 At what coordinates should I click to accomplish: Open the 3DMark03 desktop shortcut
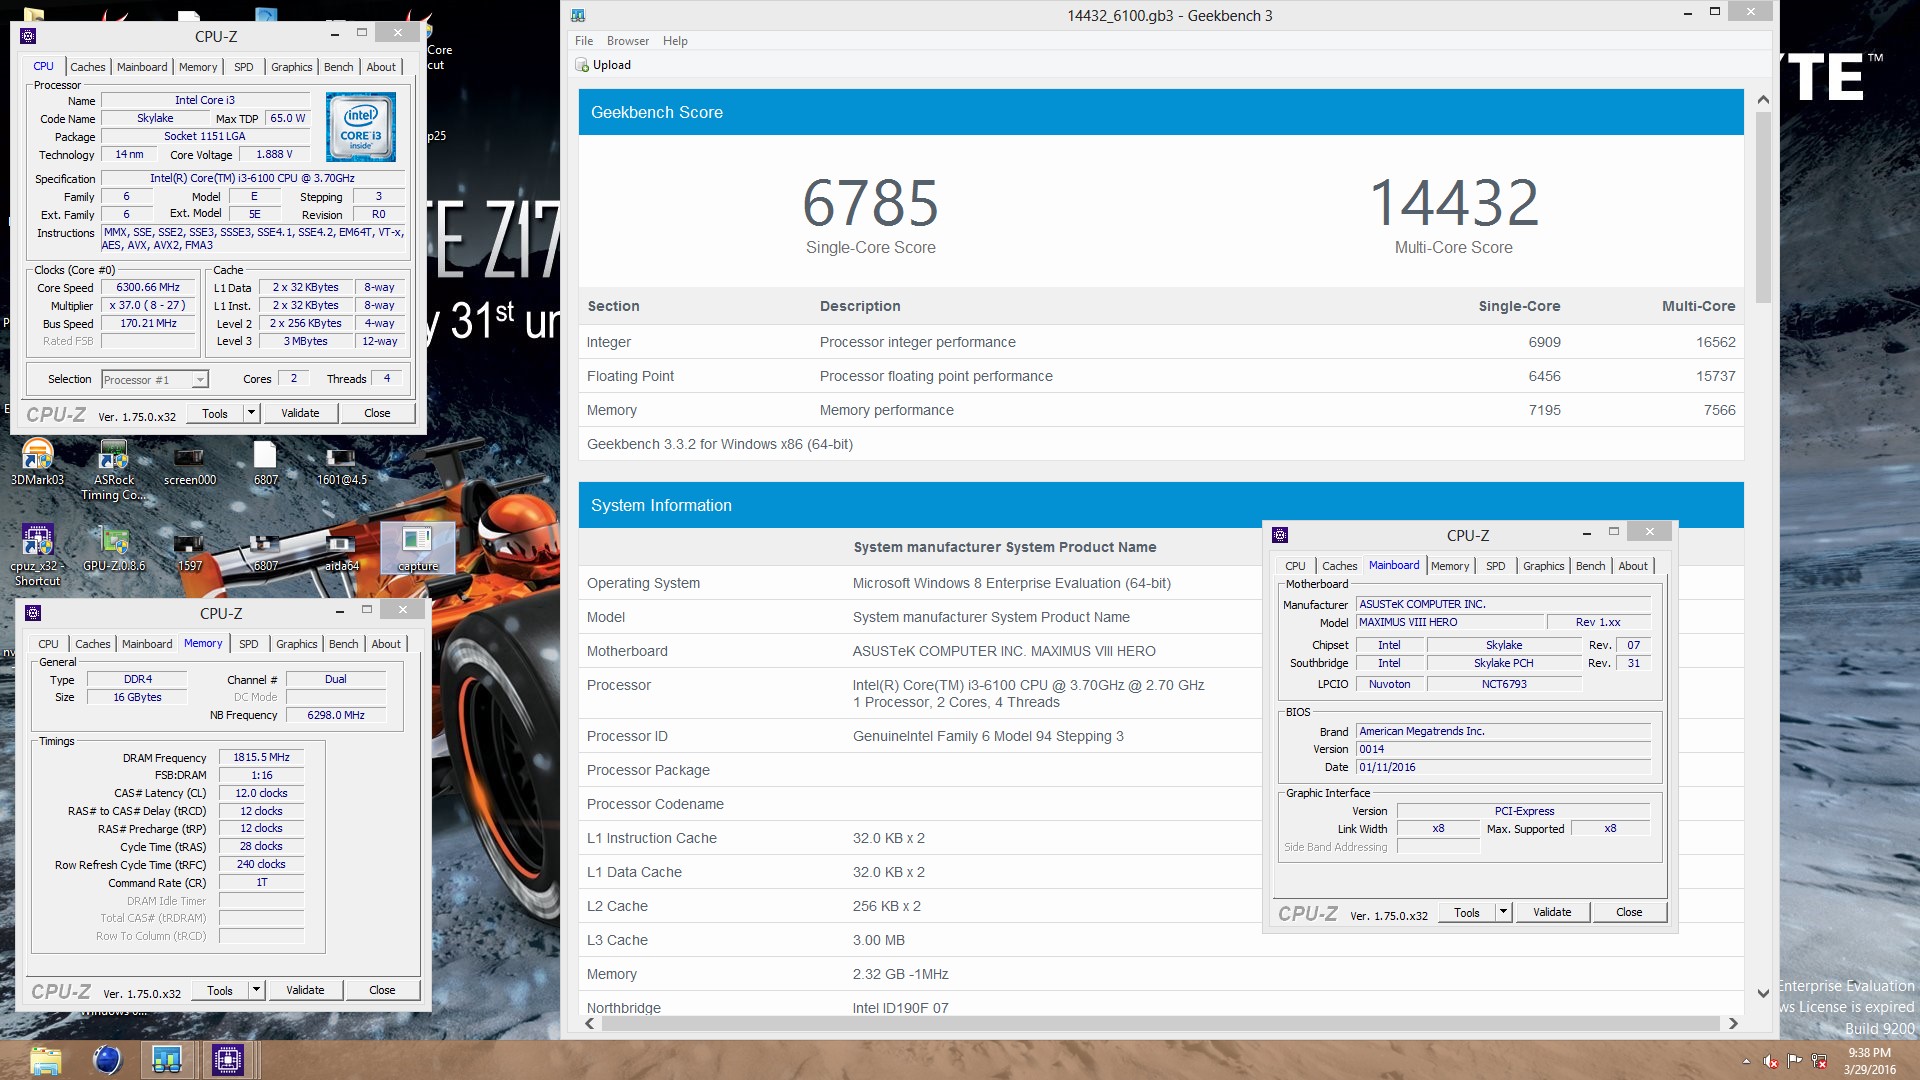(x=37, y=462)
